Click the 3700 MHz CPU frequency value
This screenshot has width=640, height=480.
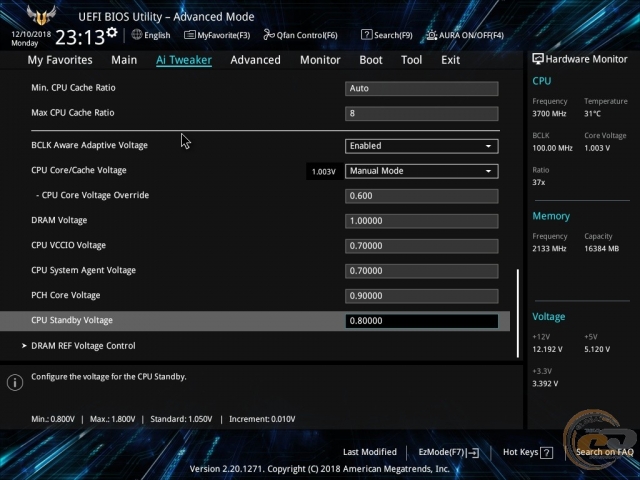pos(549,113)
